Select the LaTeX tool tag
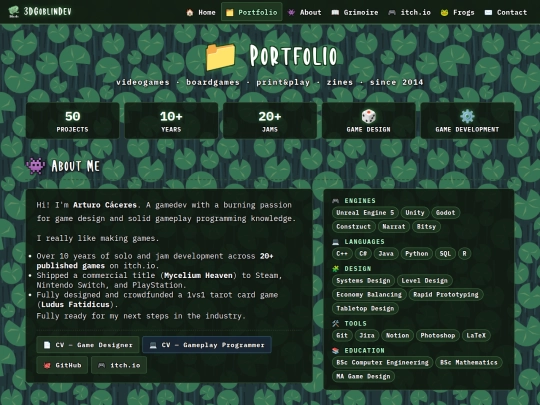The image size is (540, 405). coord(476,335)
